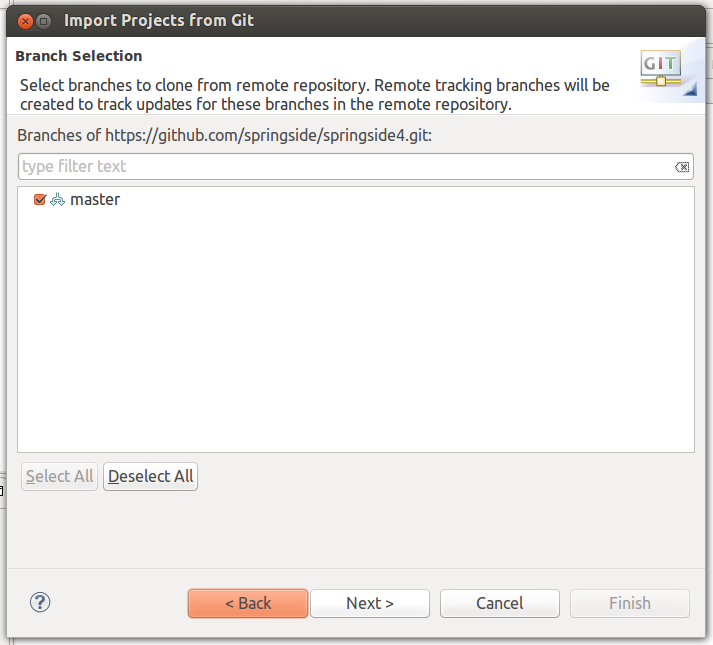
Task: Go to the previous page with Back
Action: 248,603
